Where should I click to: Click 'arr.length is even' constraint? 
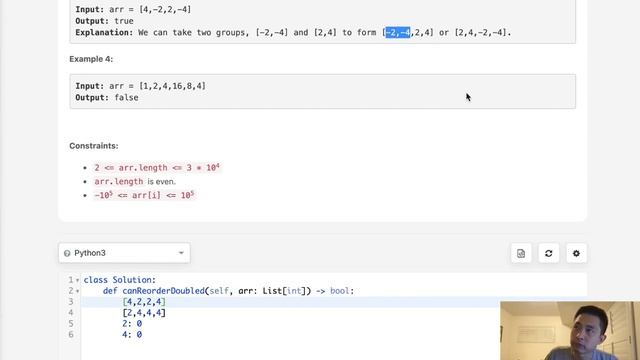135,182
